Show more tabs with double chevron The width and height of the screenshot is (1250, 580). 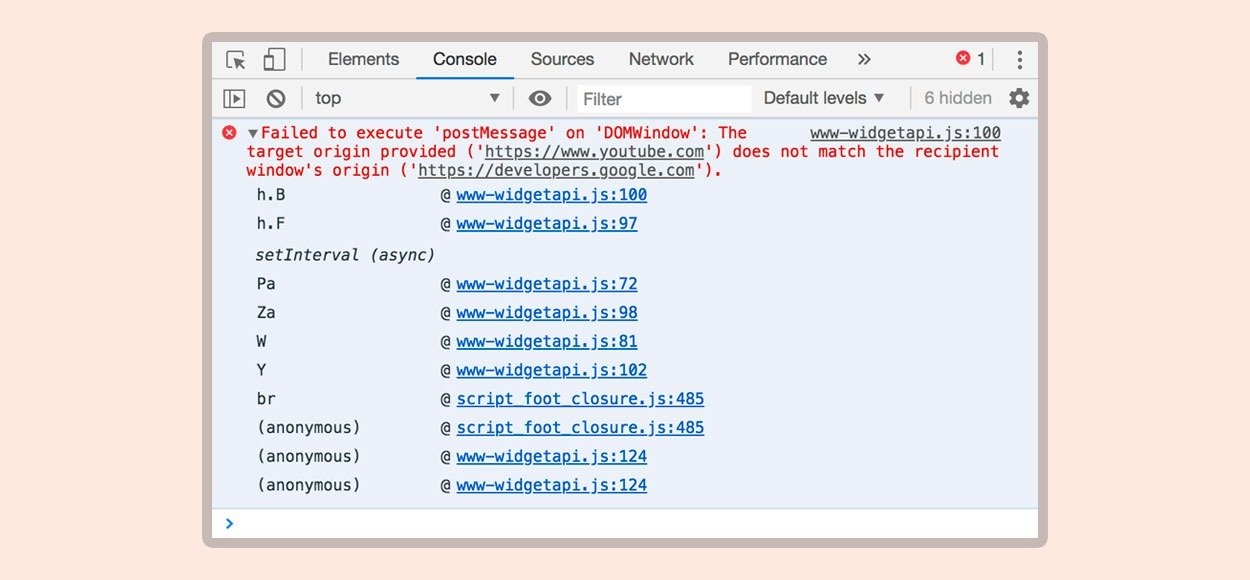pos(864,60)
